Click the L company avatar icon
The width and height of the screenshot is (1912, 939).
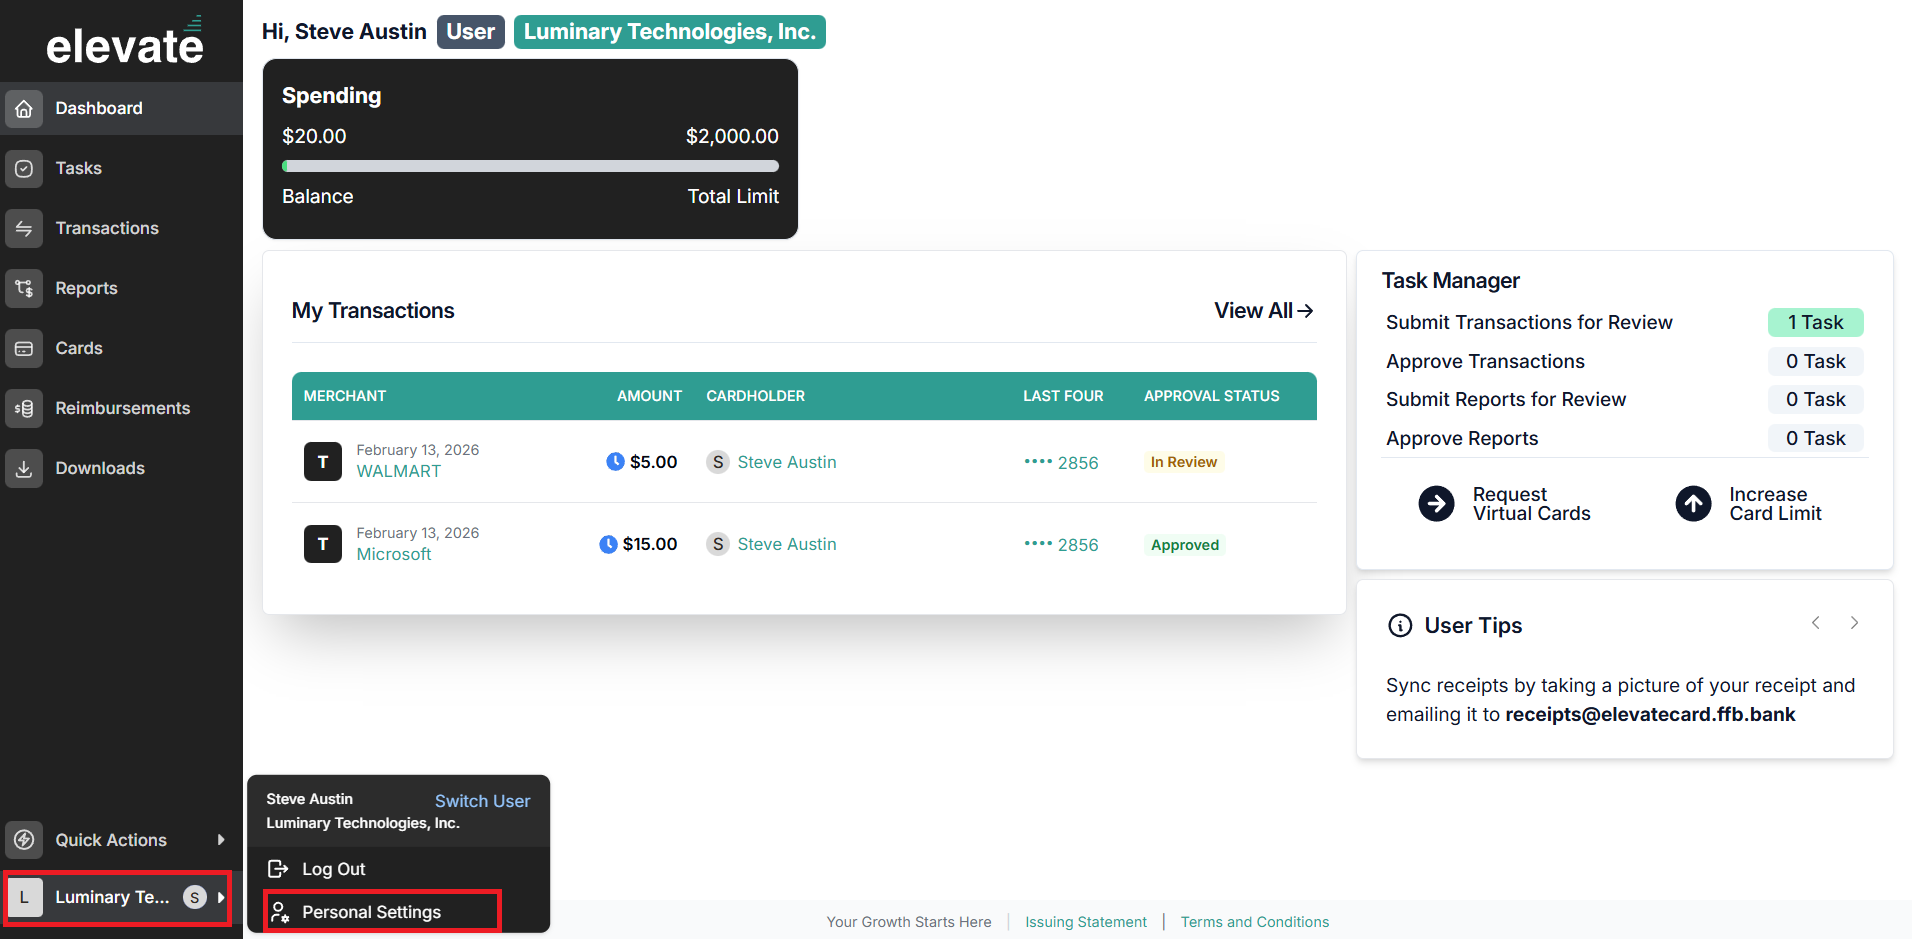point(24,897)
